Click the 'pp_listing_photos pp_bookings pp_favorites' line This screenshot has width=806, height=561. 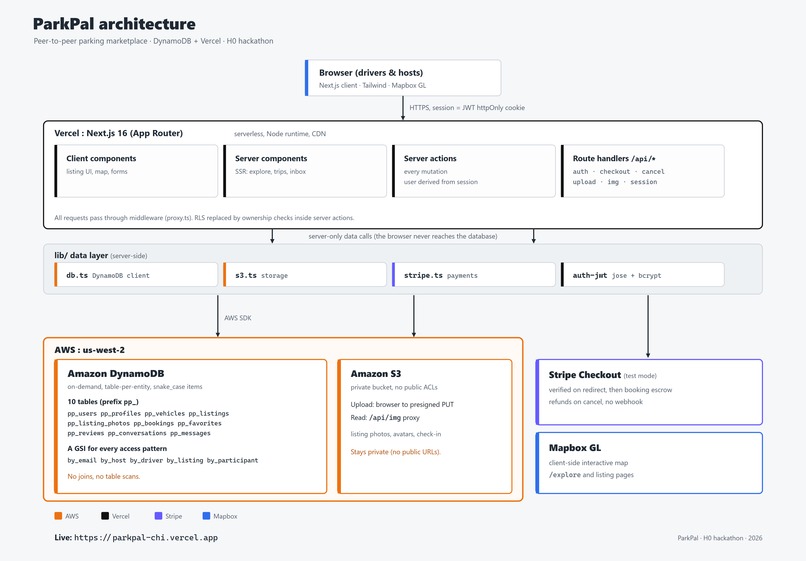[144, 423]
